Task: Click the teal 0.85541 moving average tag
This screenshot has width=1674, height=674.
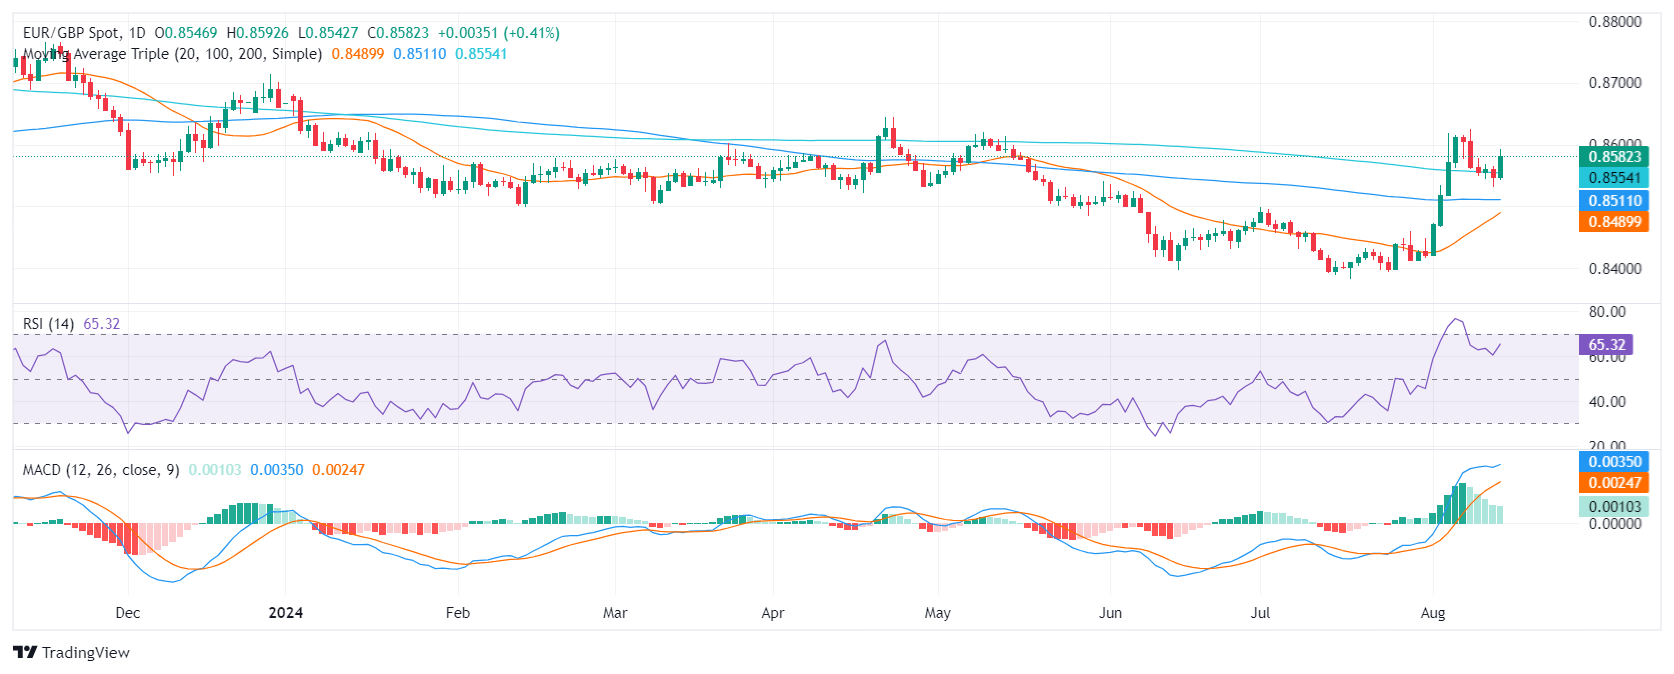Action: coord(1614,178)
